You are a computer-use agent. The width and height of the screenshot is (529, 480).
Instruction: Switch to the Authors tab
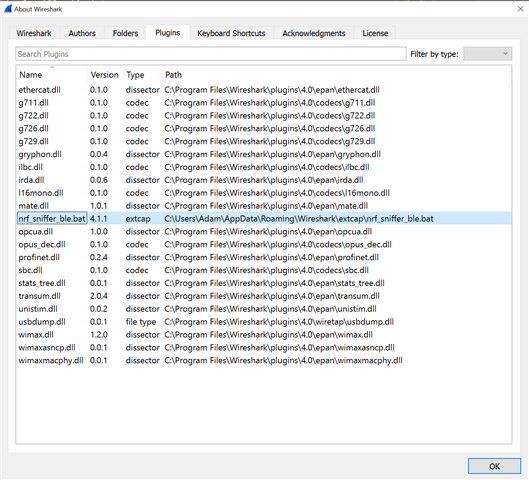point(82,33)
